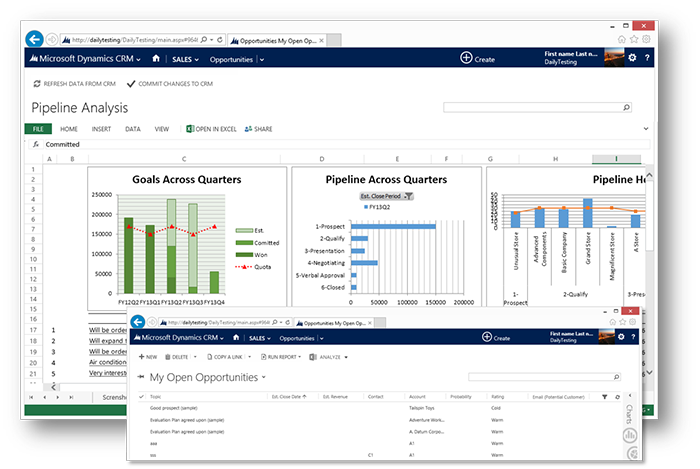Screen dimensions: 700x469
Task: Sort by the Account column header
Action: 417,396
